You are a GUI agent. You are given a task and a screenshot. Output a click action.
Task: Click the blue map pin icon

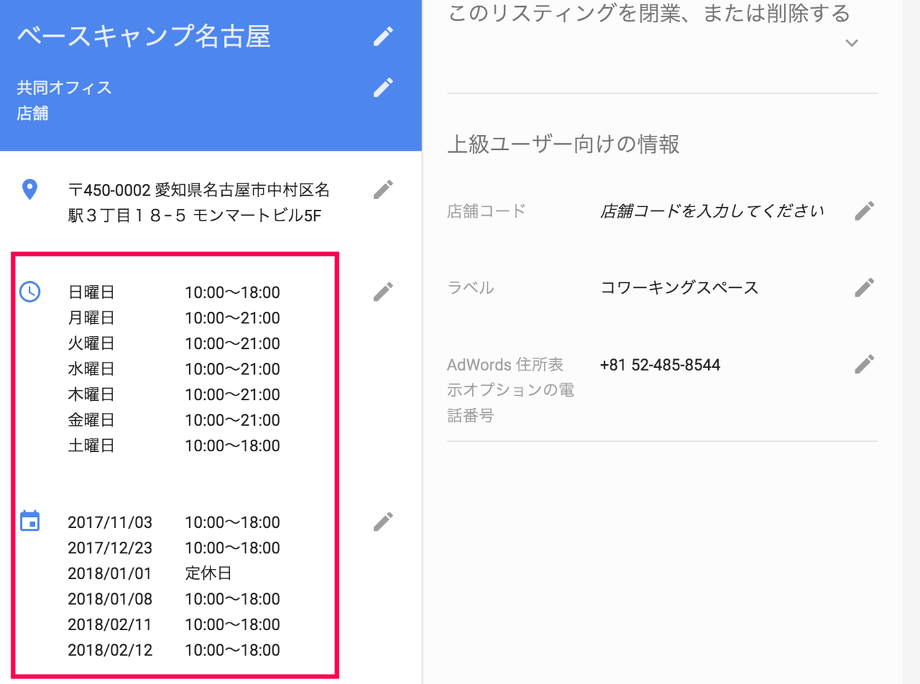click(30, 189)
